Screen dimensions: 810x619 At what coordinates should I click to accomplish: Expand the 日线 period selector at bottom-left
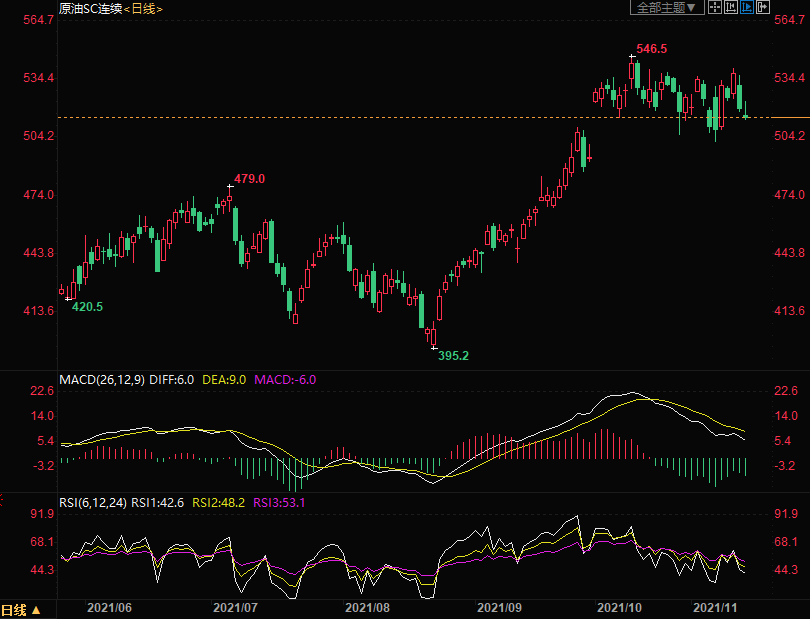click(x=21, y=609)
